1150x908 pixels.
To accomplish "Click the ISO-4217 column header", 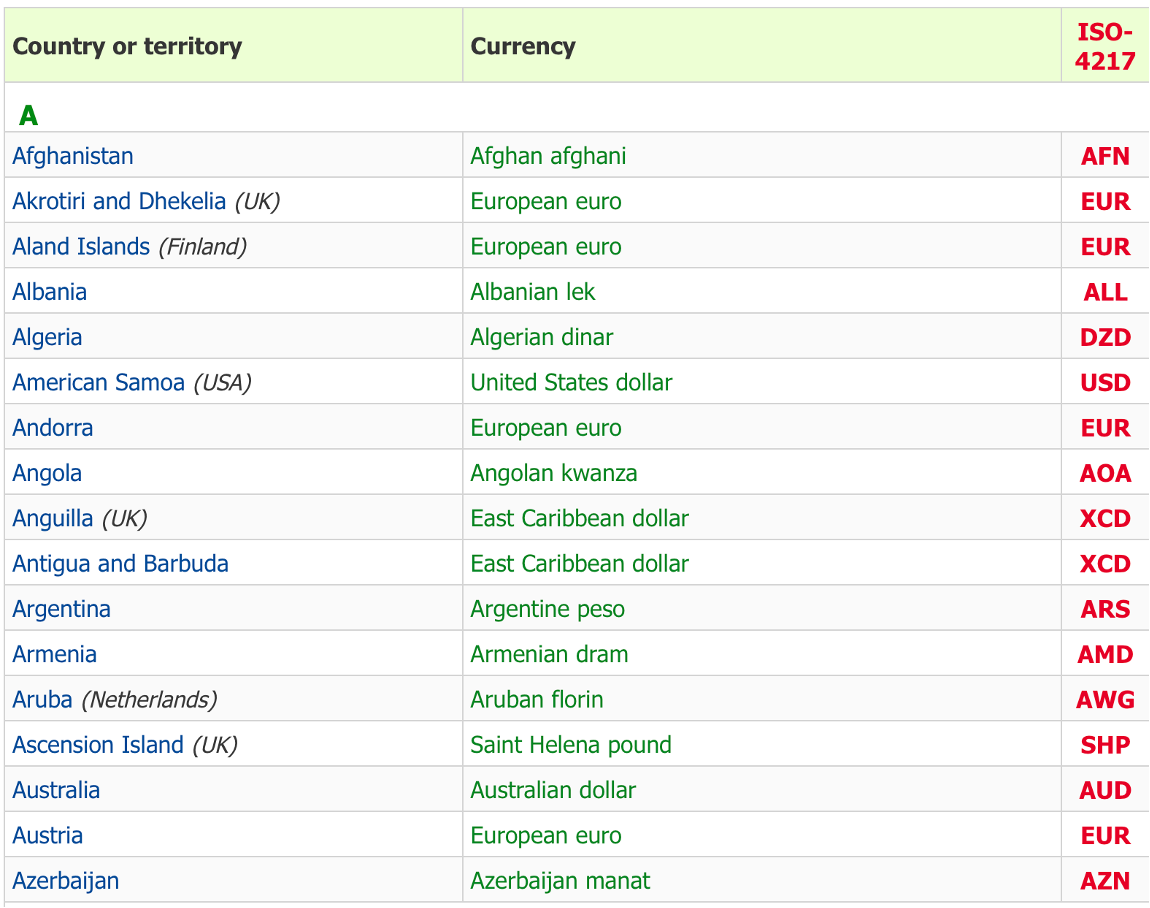I will coord(1105,46).
